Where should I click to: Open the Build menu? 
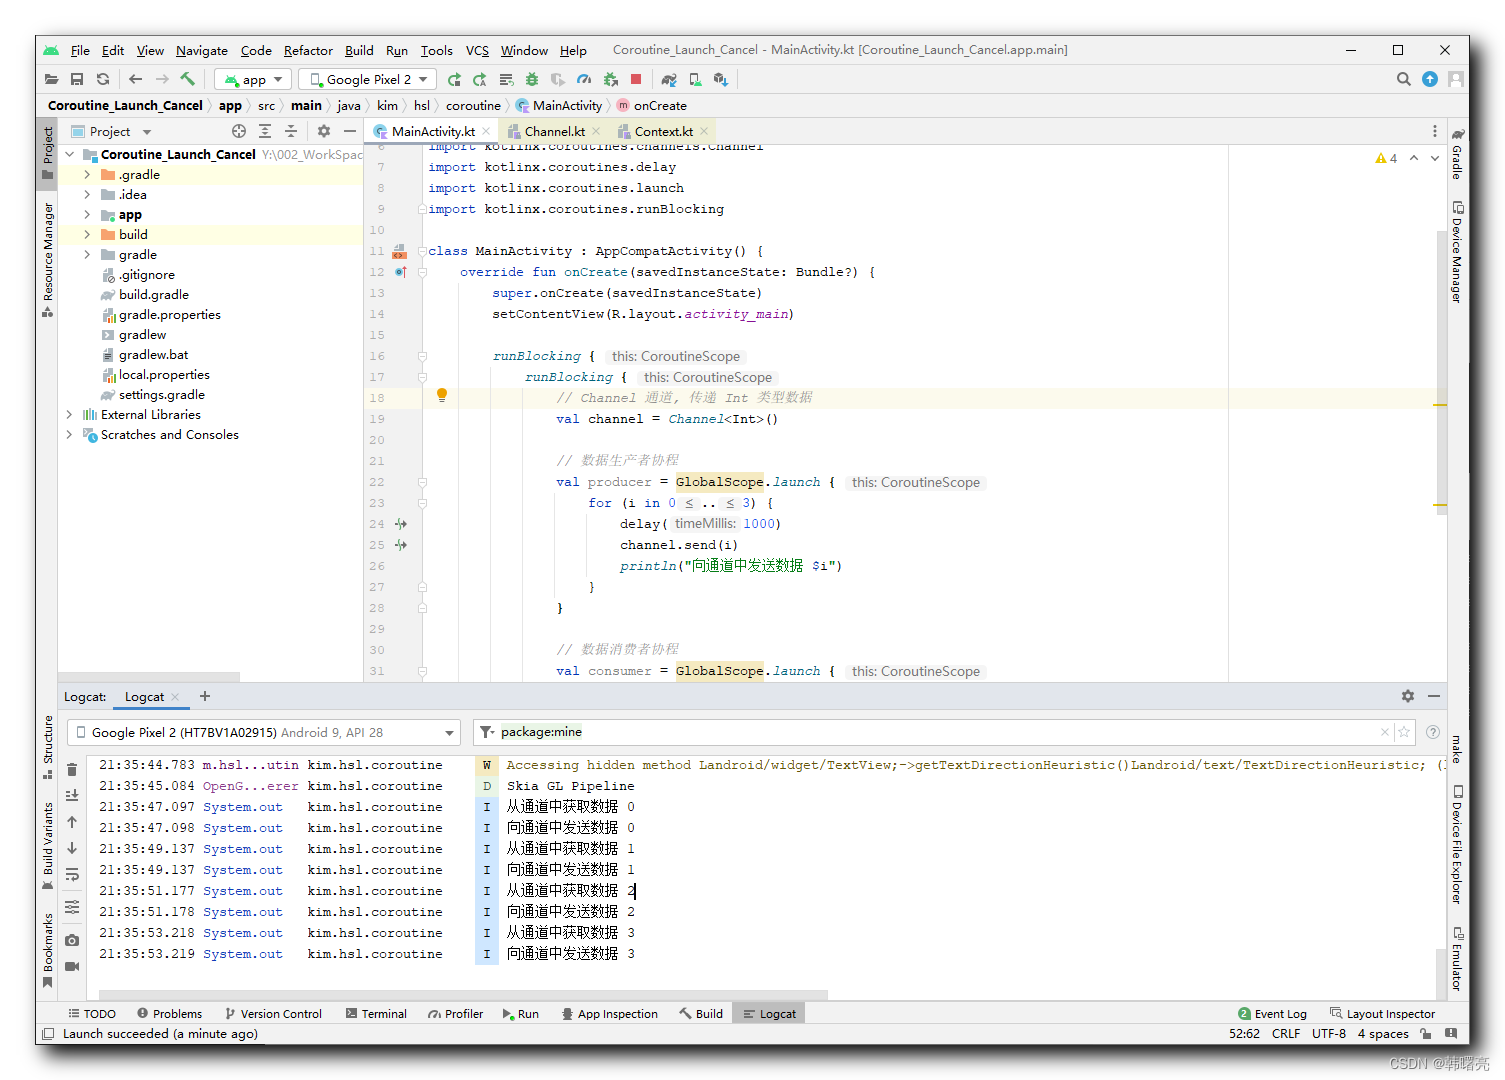pyautogui.click(x=359, y=50)
